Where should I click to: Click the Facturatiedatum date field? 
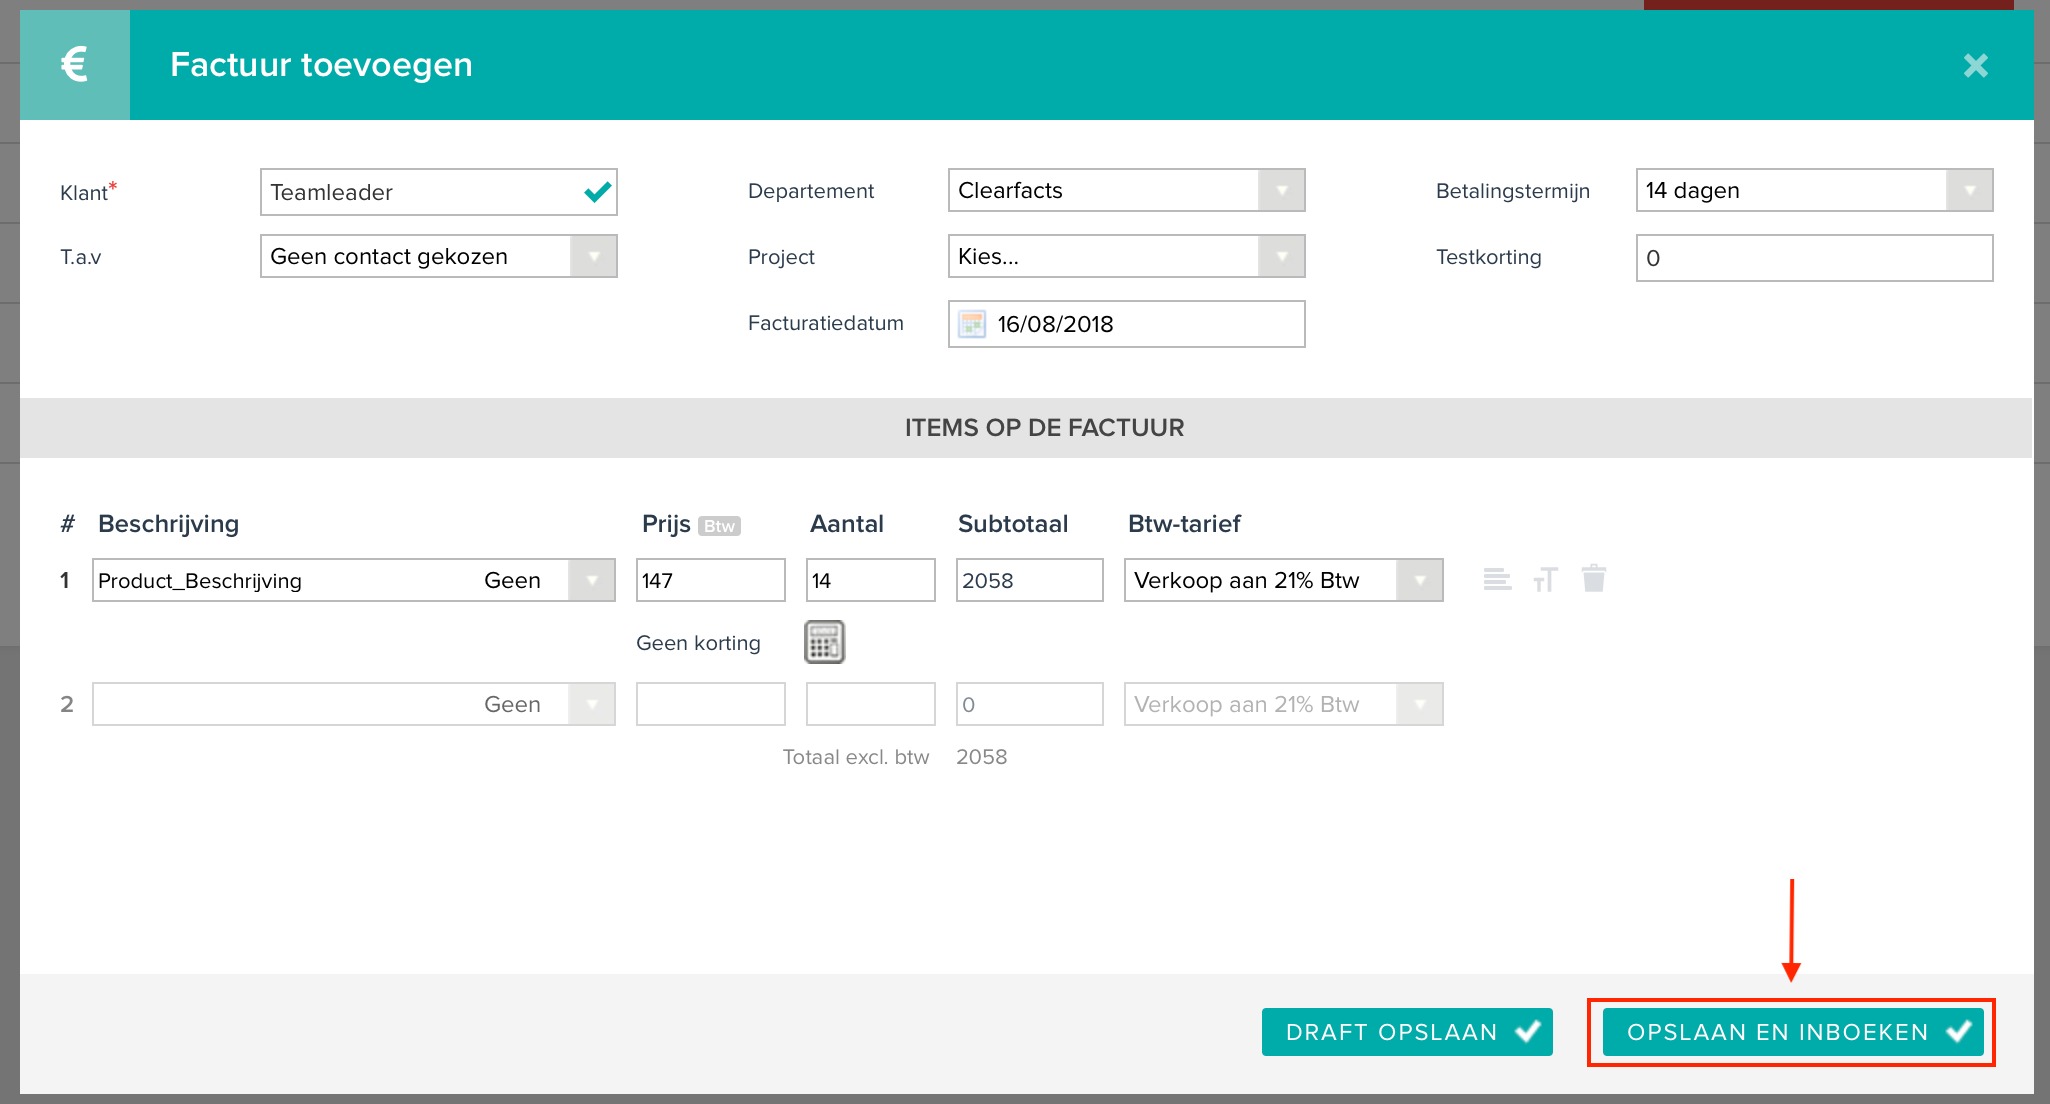coord(1126,324)
